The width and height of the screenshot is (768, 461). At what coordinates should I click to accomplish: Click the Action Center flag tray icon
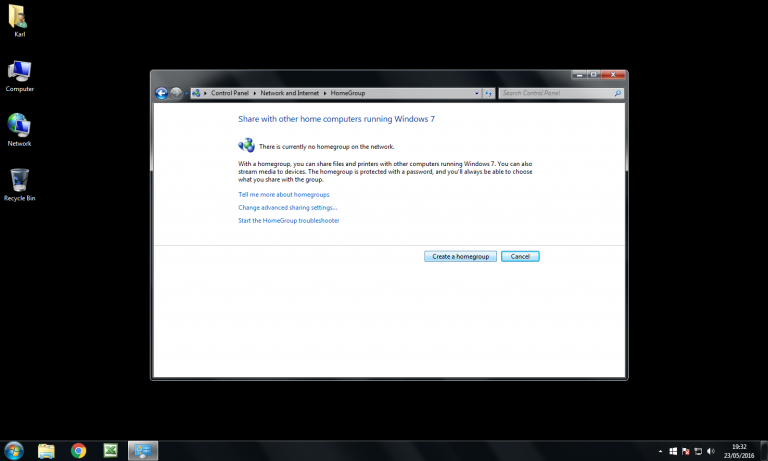coord(688,451)
